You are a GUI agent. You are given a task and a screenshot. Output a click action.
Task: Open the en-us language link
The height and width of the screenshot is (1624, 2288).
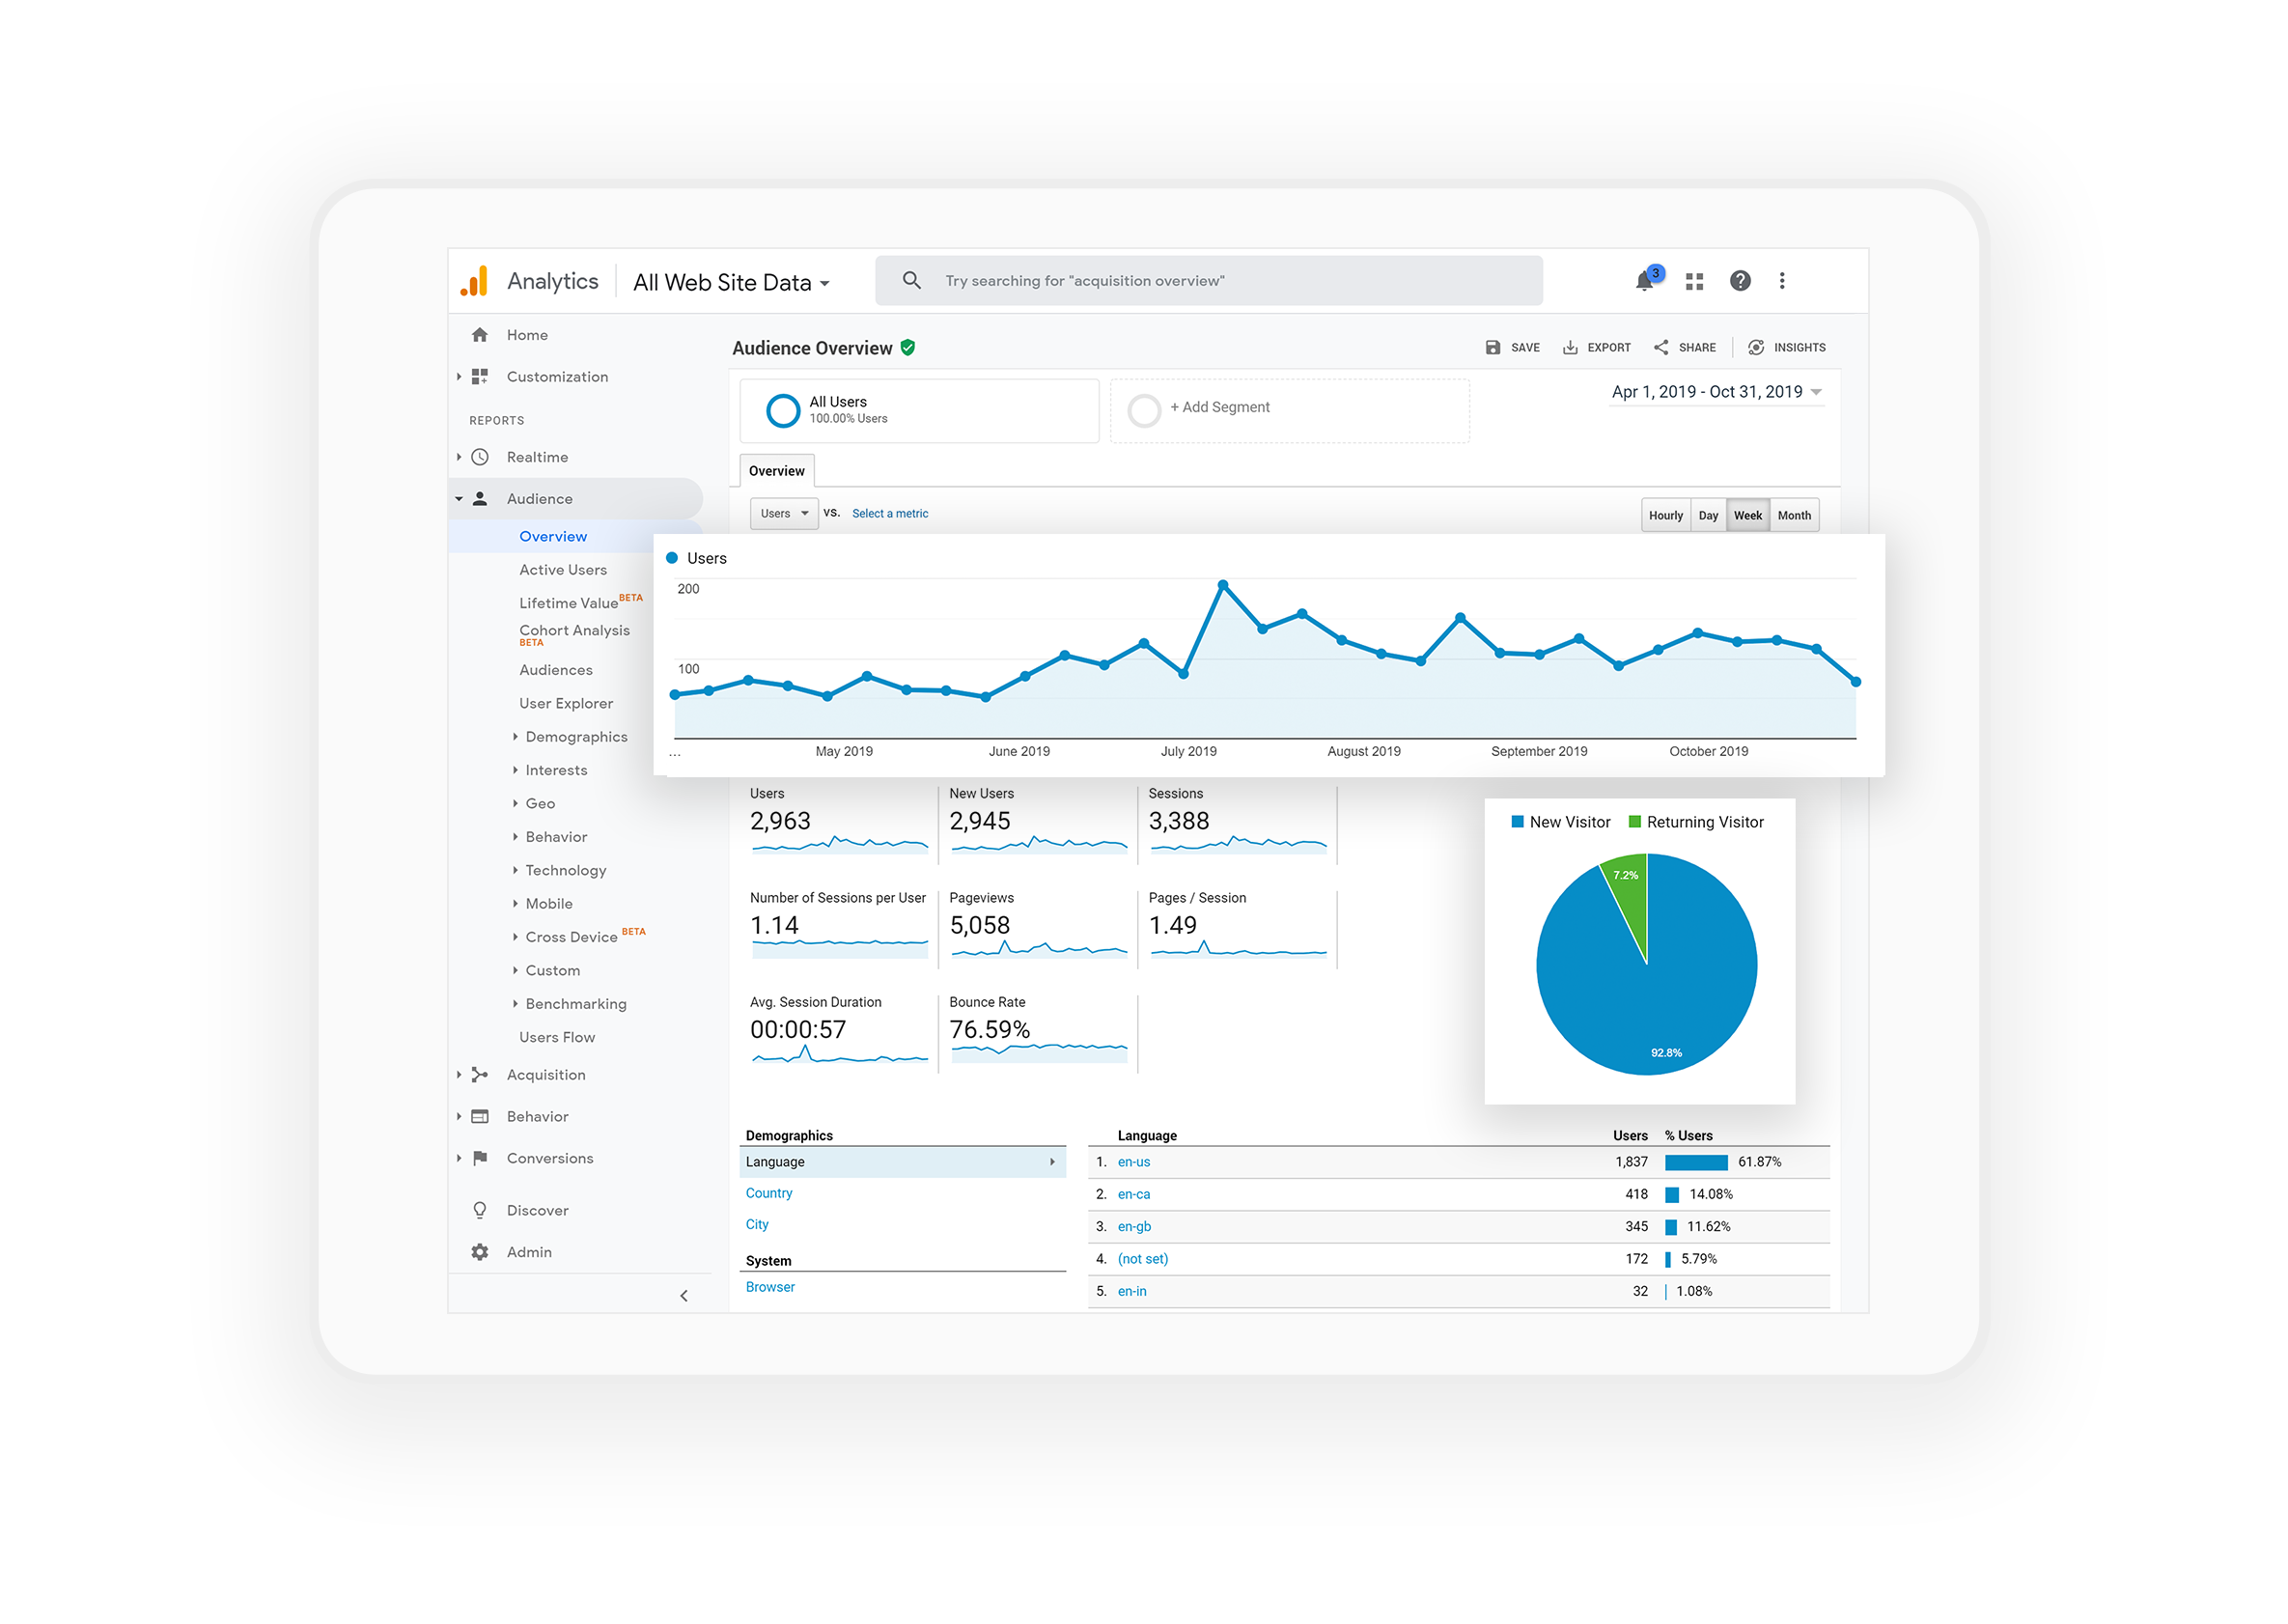click(x=1134, y=1163)
